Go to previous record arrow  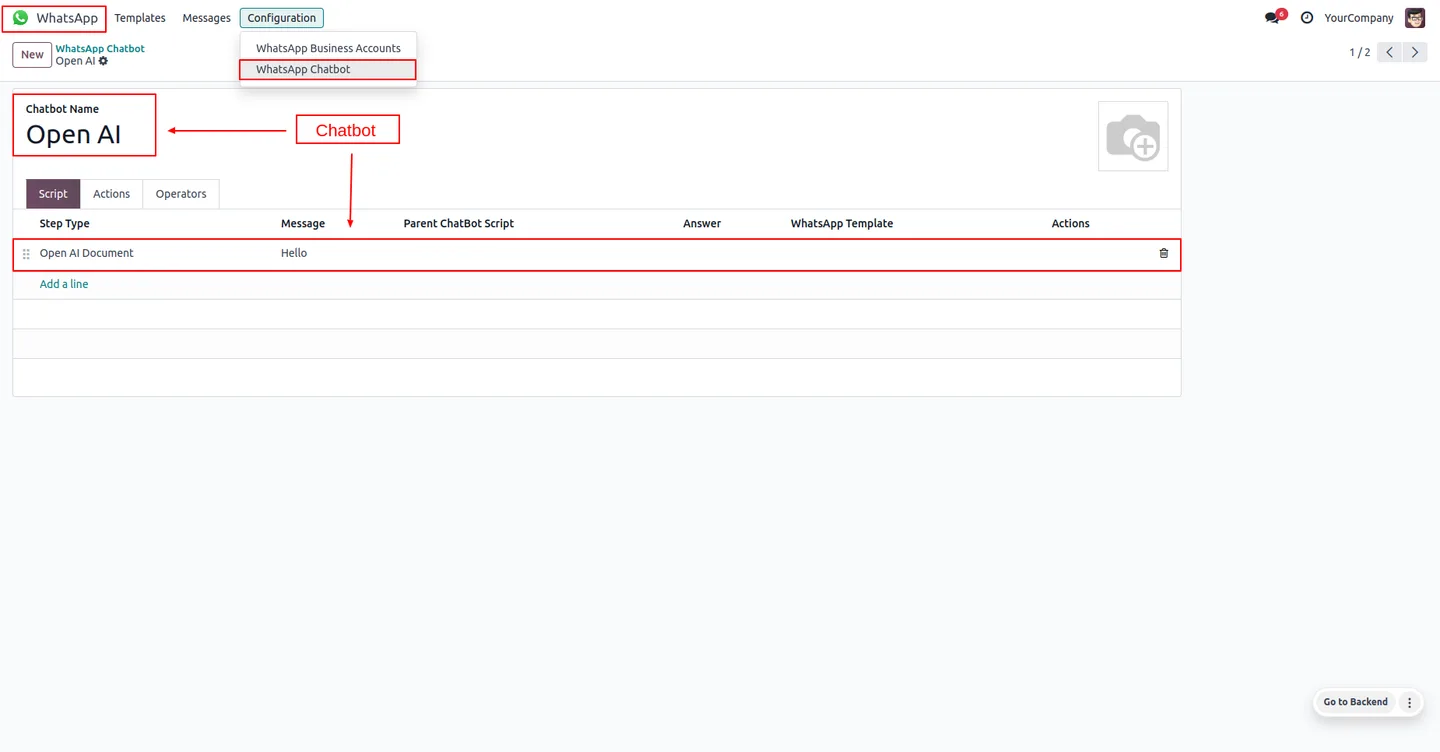(1389, 52)
